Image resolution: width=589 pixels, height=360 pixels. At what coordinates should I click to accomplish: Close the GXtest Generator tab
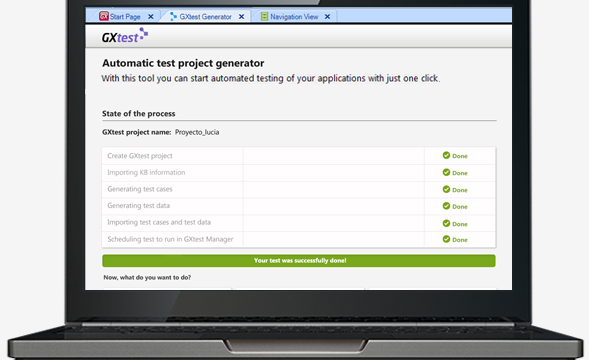[242, 17]
